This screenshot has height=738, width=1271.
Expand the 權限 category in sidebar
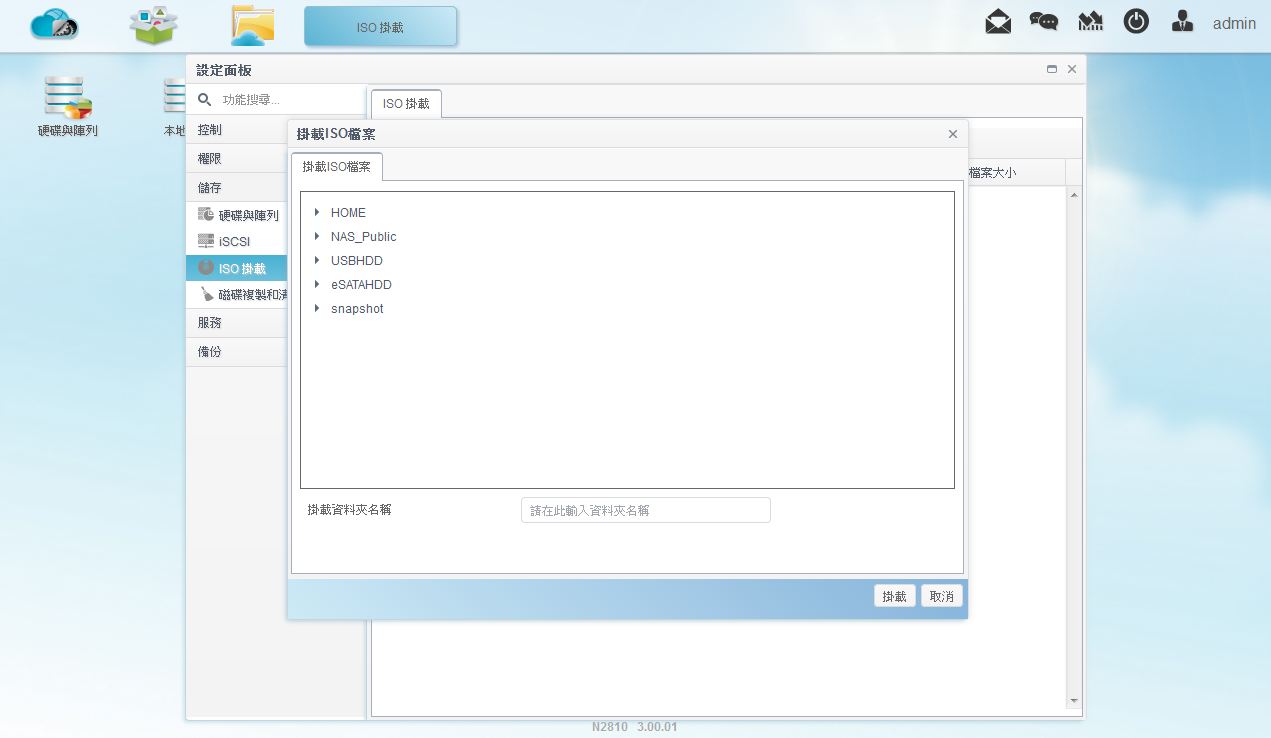tap(237, 158)
